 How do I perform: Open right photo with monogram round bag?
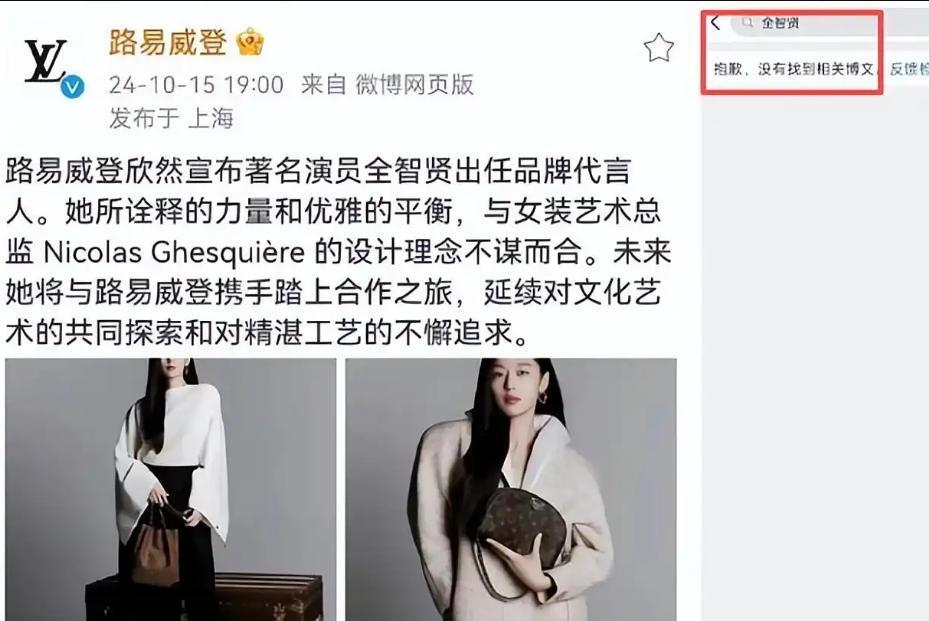point(511,489)
